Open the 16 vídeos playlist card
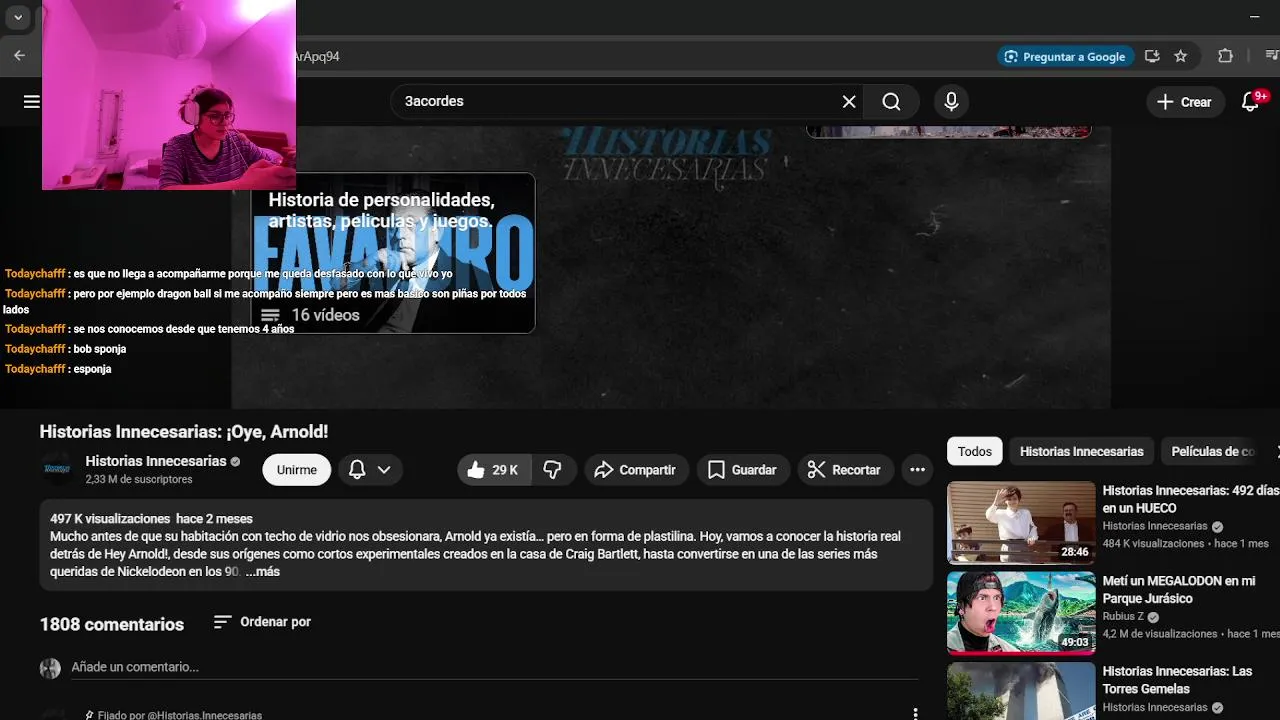 [x=393, y=254]
